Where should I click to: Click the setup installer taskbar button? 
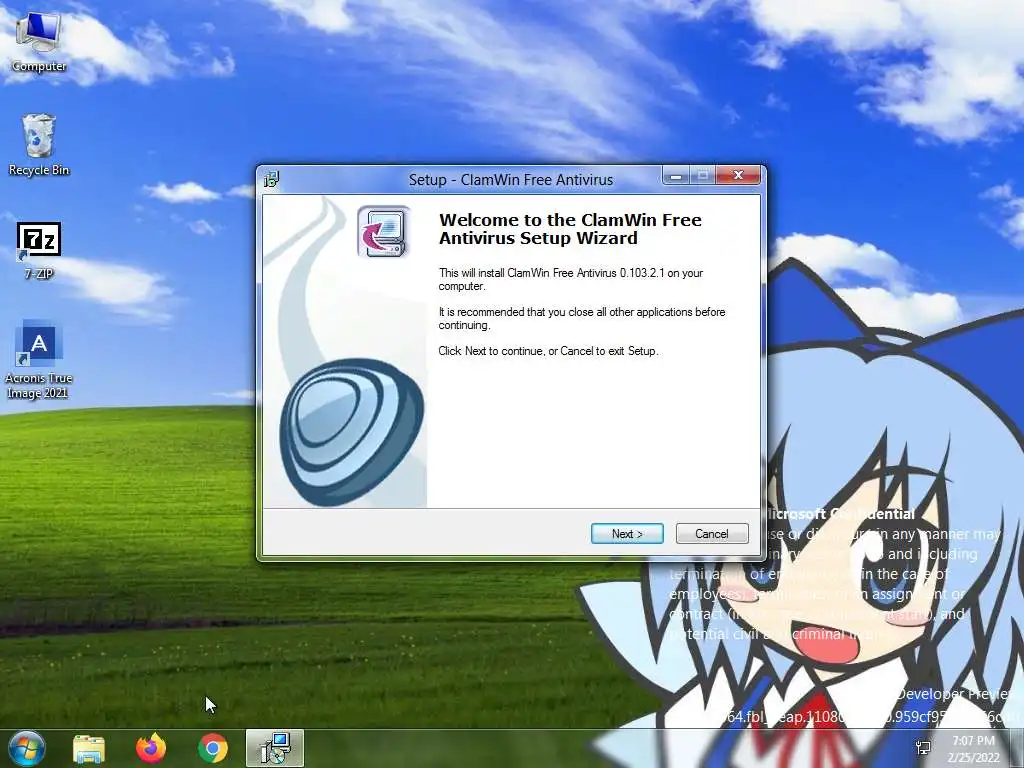click(x=275, y=748)
